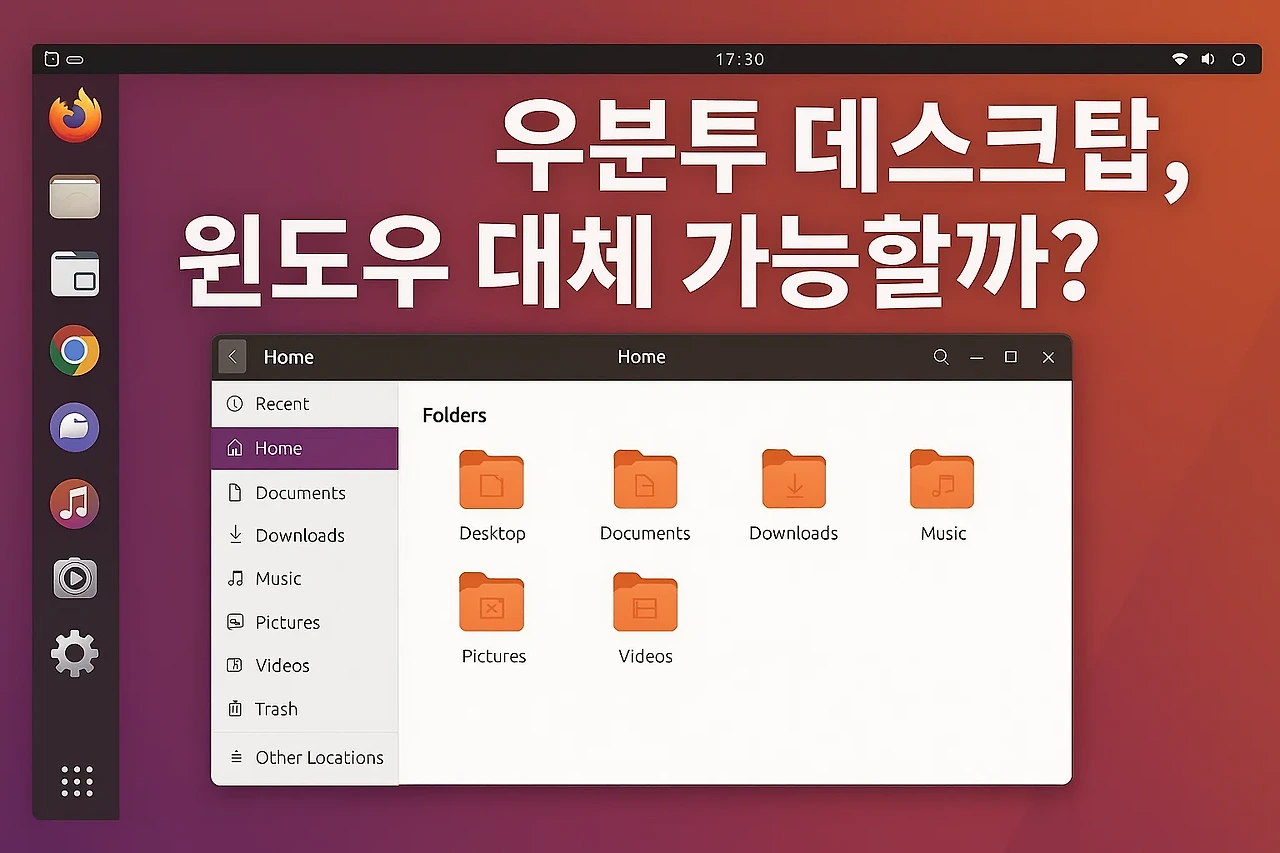Open the beige Files folder in dock
The width and height of the screenshot is (1280, 853).
(x=75, y=196)
